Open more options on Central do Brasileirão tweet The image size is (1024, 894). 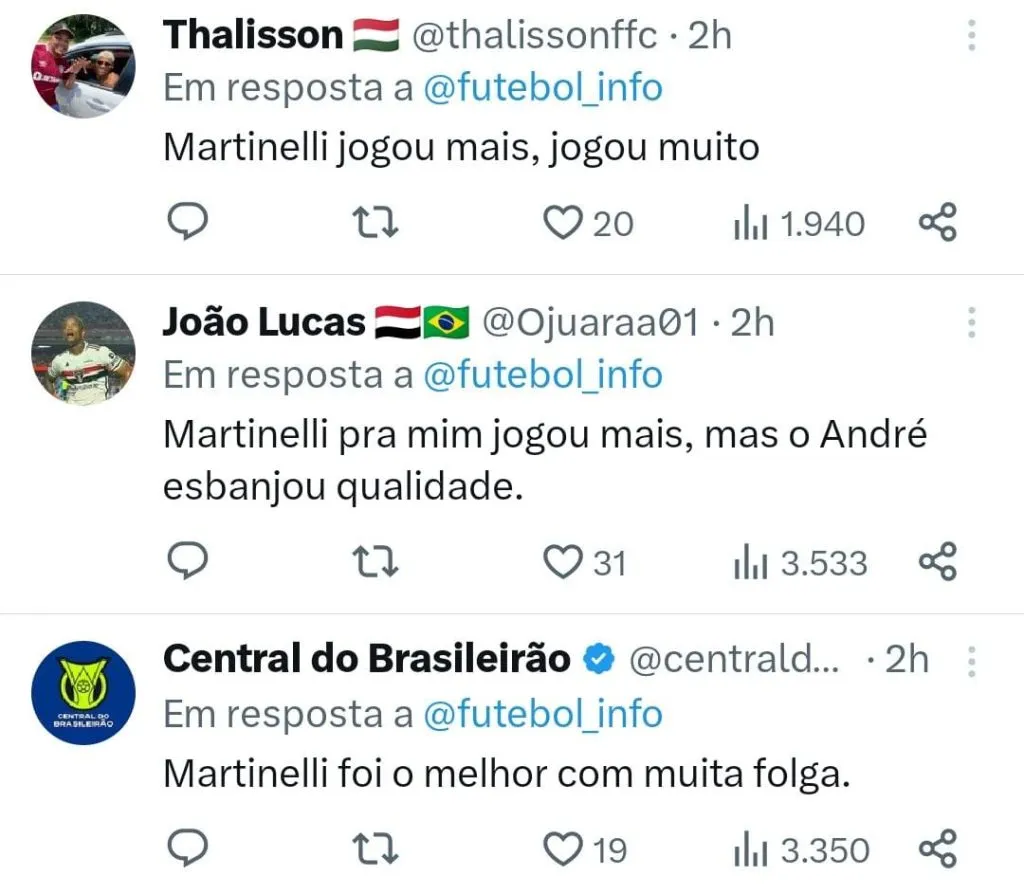click(971, 661)
